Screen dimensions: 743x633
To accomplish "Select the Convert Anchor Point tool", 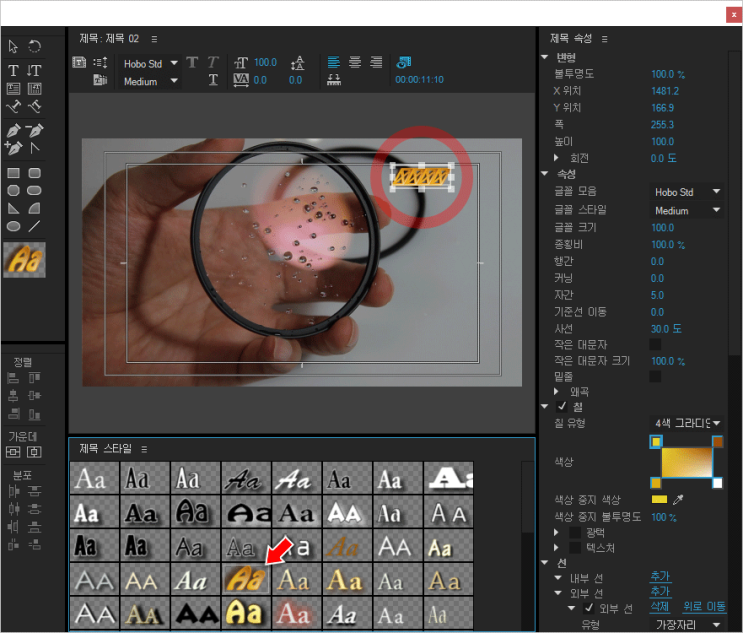I will click(34, 148).
